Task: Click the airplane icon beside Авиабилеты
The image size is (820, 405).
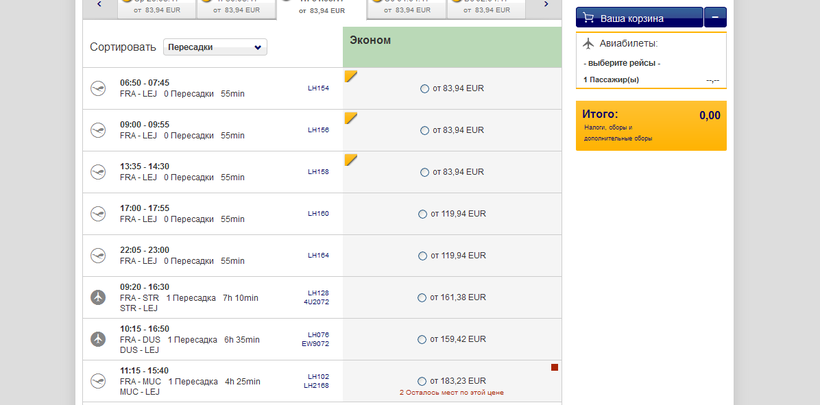Action: point(588,43)
